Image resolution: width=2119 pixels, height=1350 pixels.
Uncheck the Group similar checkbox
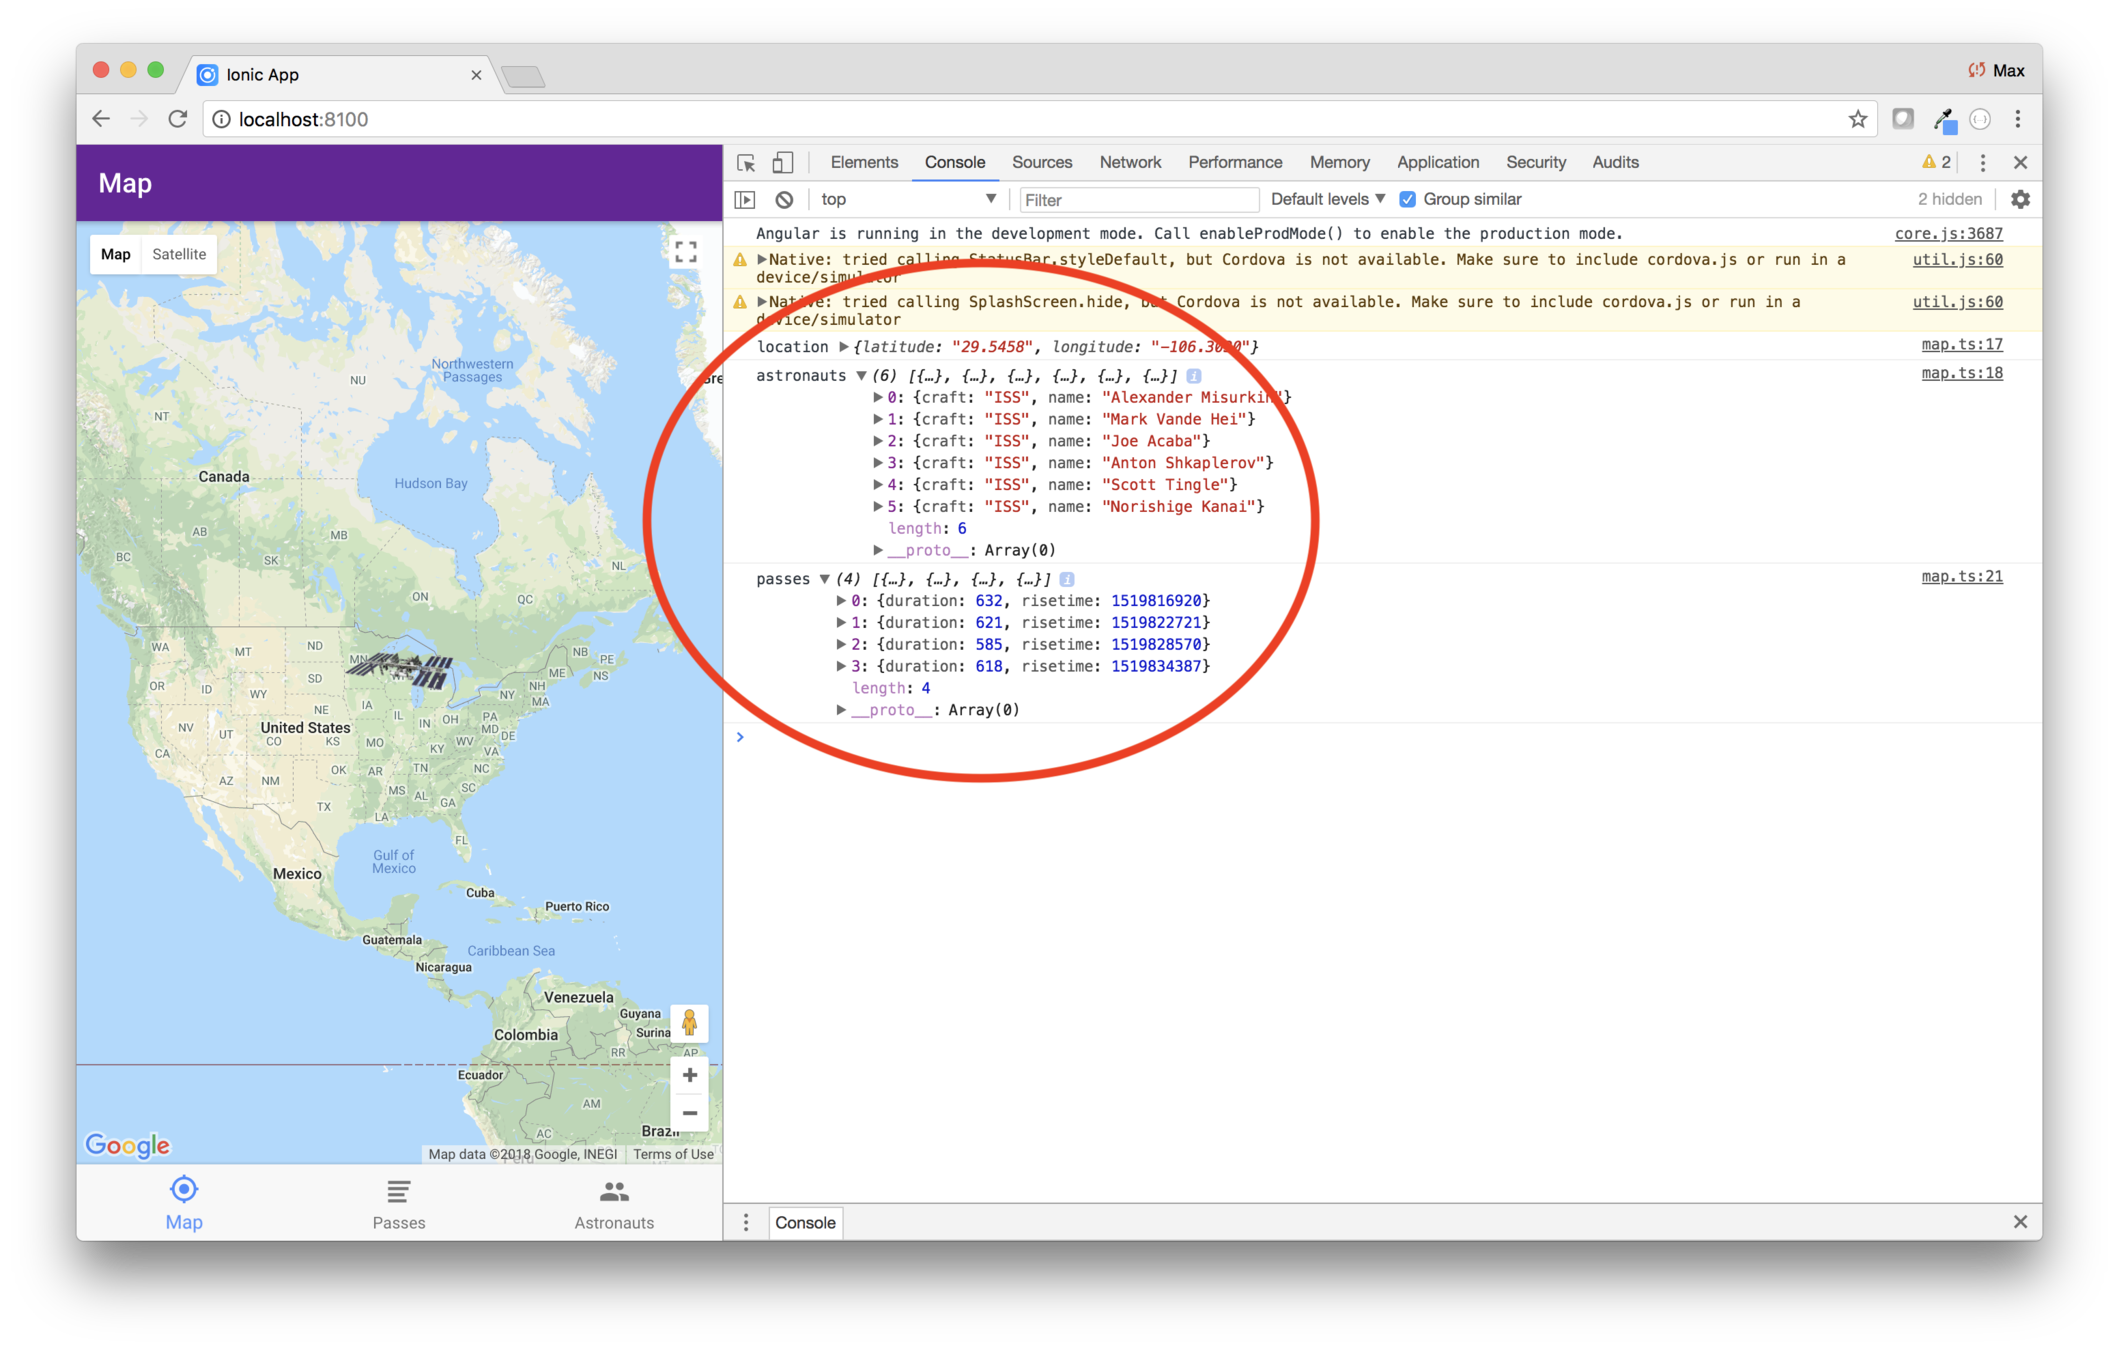click(x=1407, y=200)
